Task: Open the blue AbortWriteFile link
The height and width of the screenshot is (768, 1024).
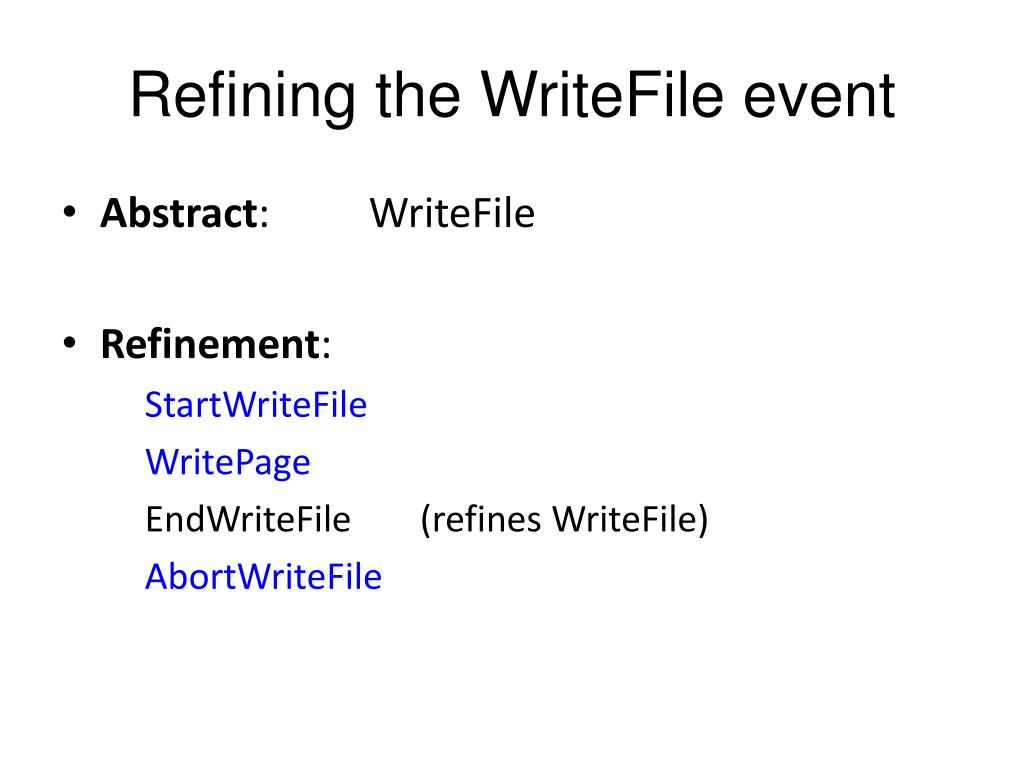Action: (x=263, y=577)
